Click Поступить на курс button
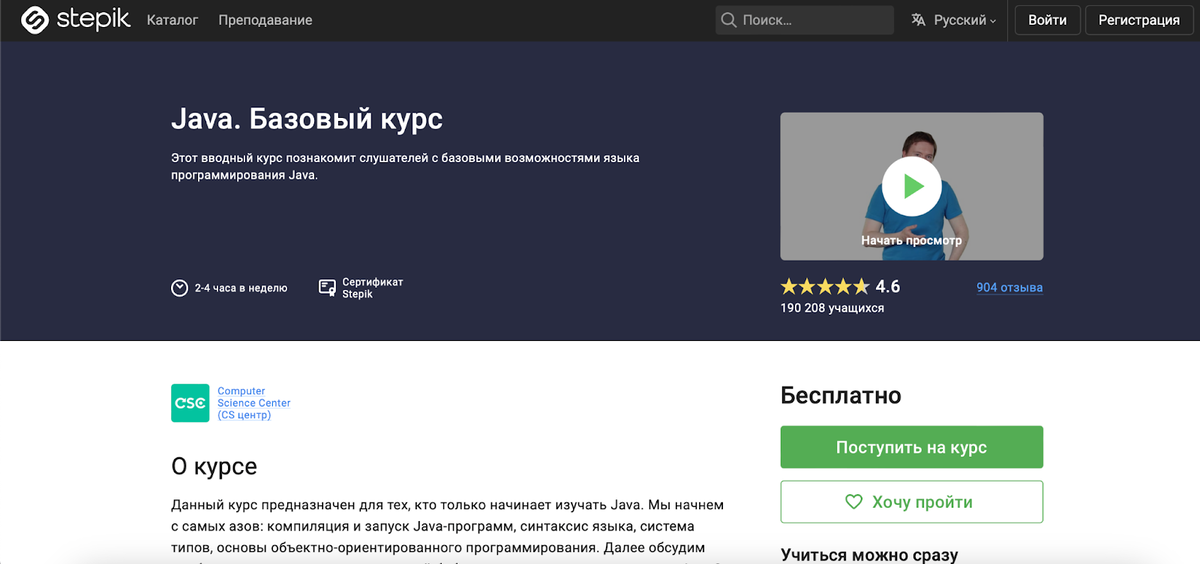 [x=911, y=447]
